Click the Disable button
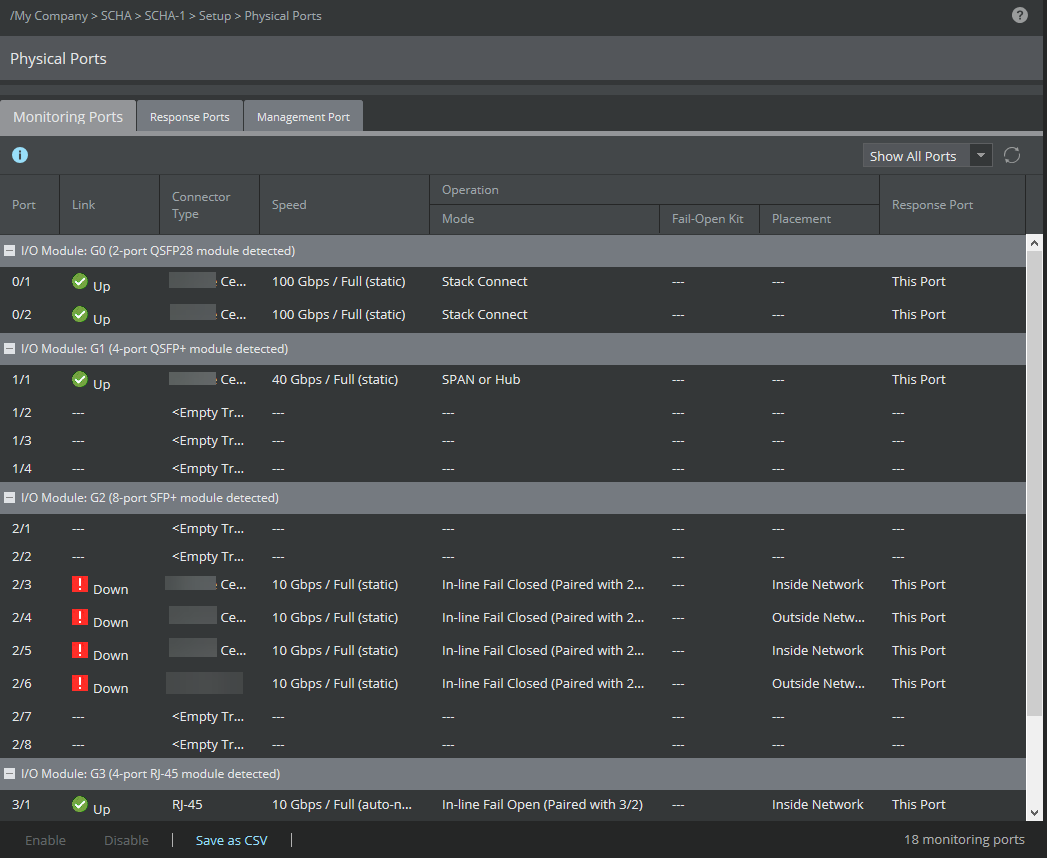The image size is (1047, 858). 126,840
